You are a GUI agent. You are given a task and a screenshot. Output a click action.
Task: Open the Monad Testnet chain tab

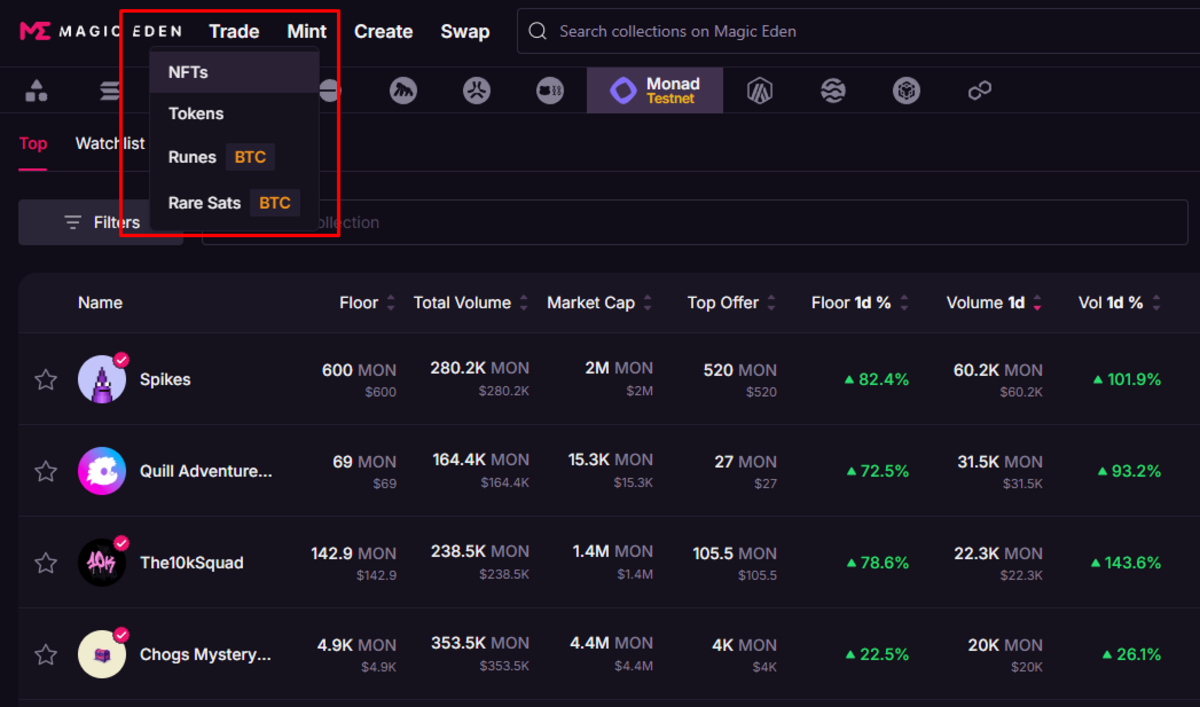[655, 91]
